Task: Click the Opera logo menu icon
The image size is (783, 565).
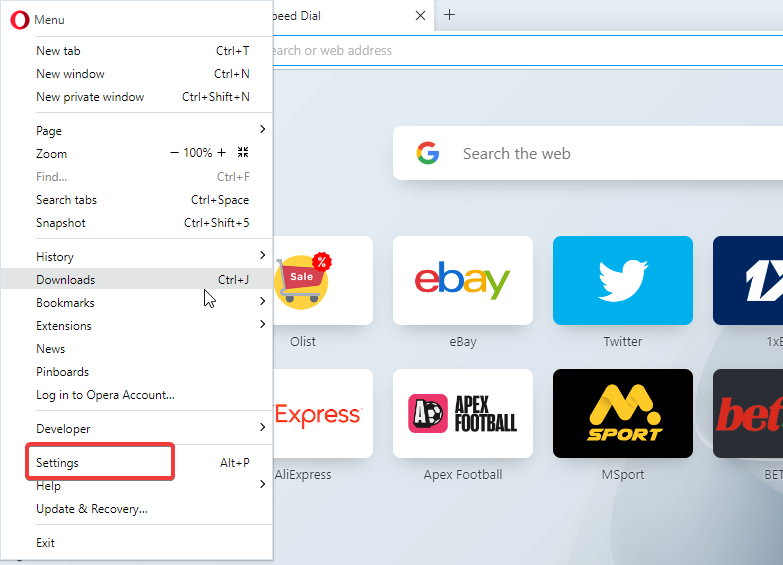Action: point(19,20)
